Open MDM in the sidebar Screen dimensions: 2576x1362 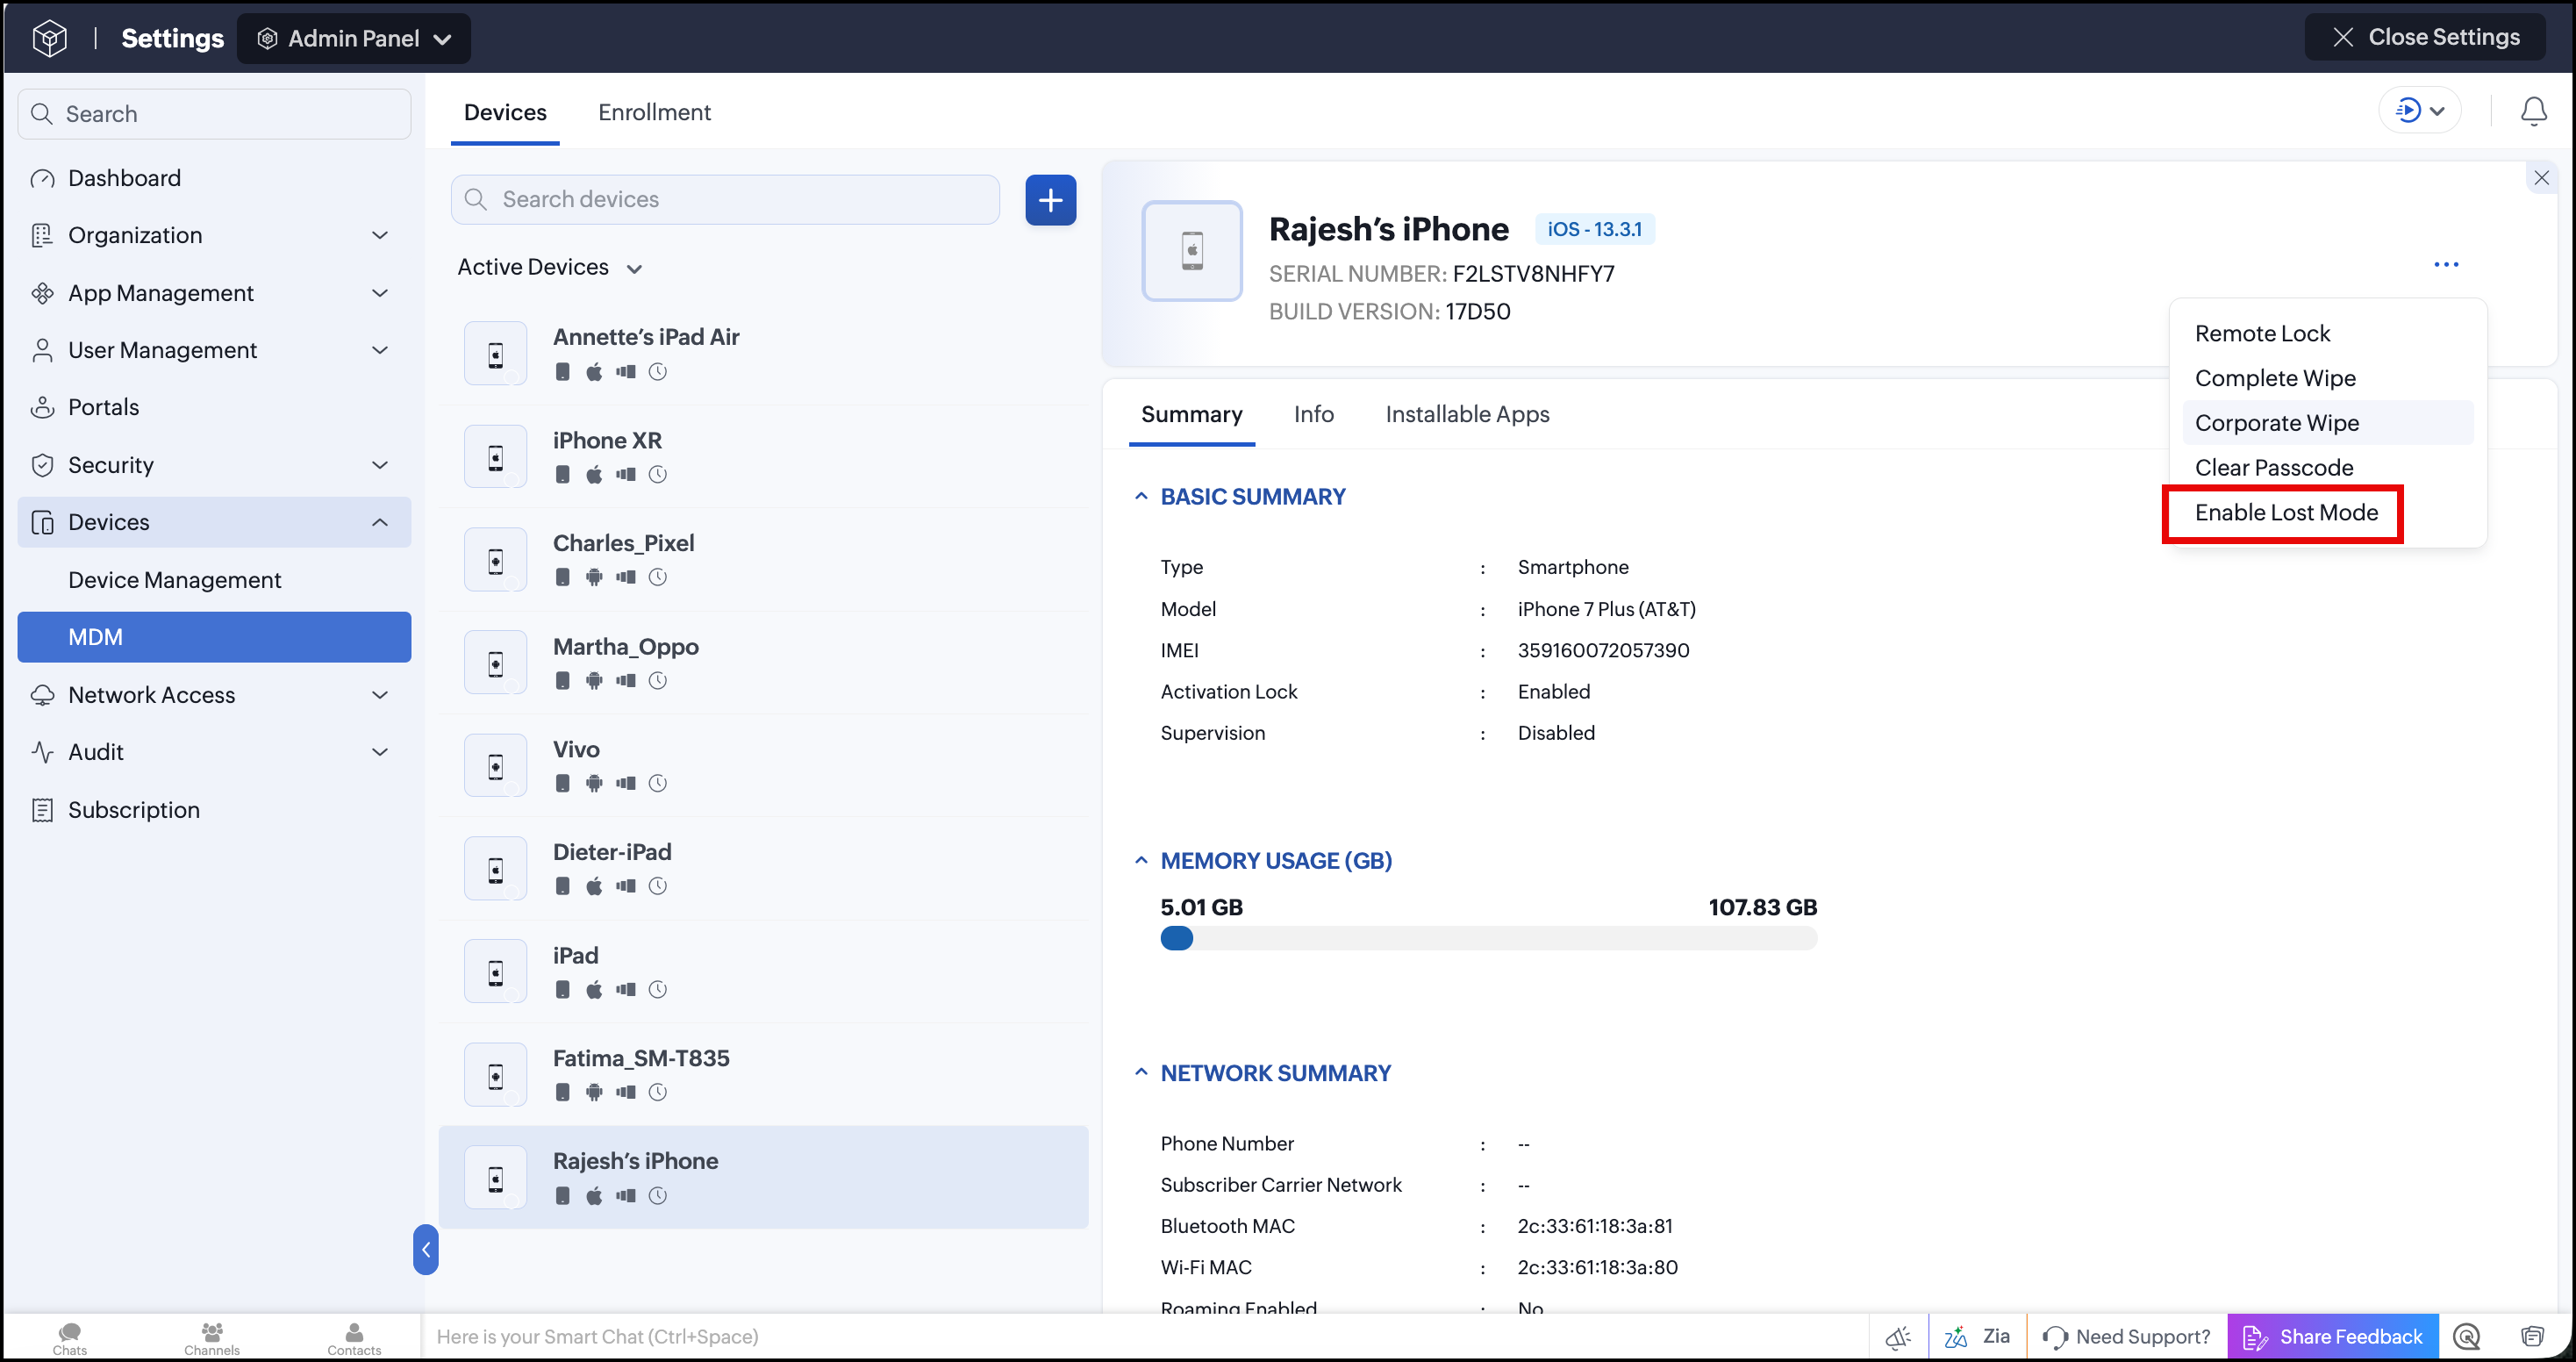pyautogui.click(x=214, y=638)
